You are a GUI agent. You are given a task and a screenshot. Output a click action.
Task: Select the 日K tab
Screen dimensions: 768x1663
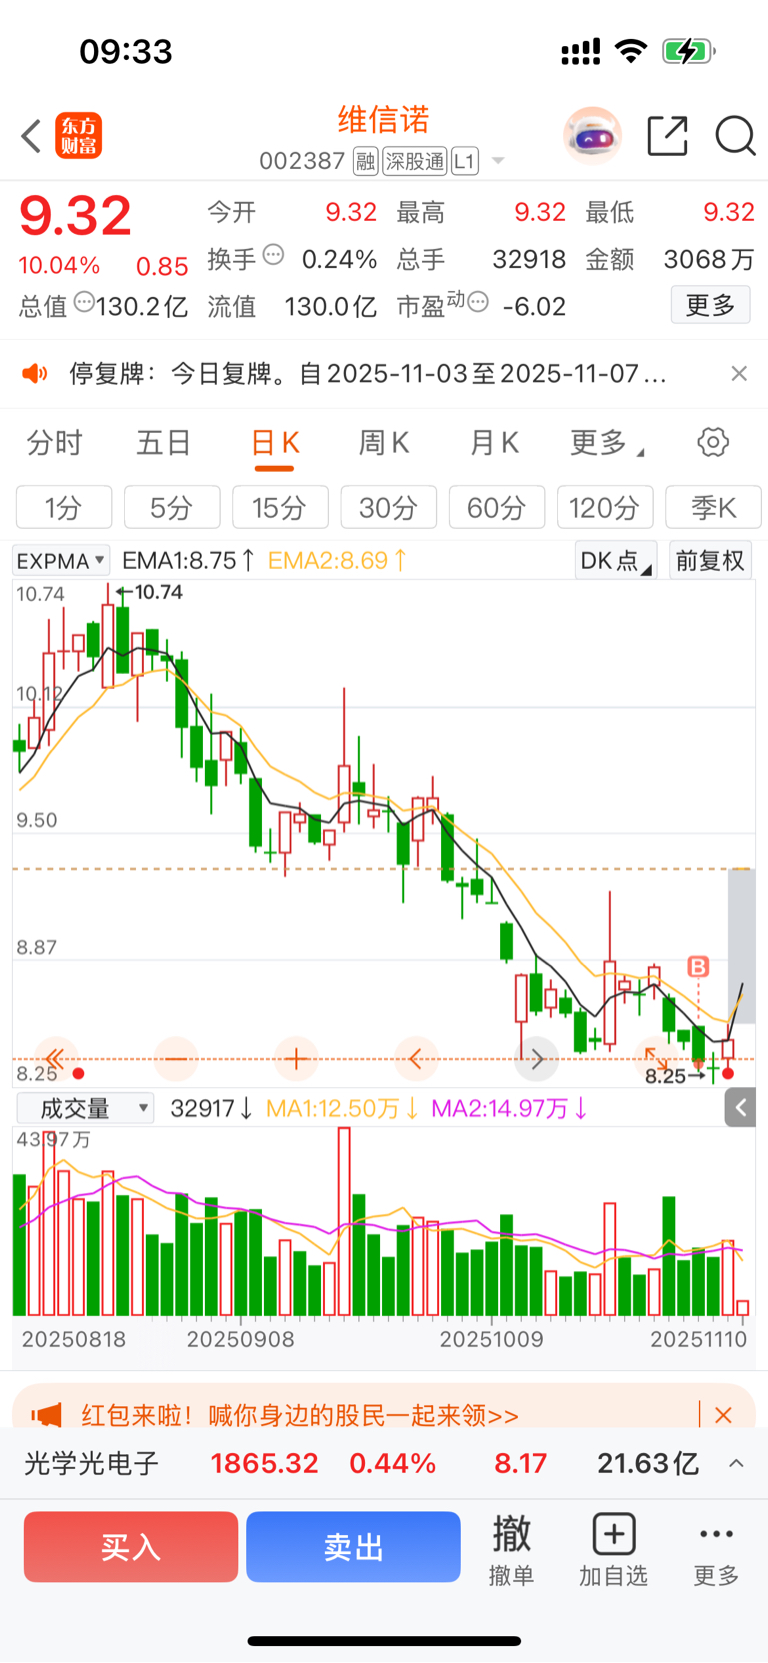pyautogui.click(x=275, y=443)
